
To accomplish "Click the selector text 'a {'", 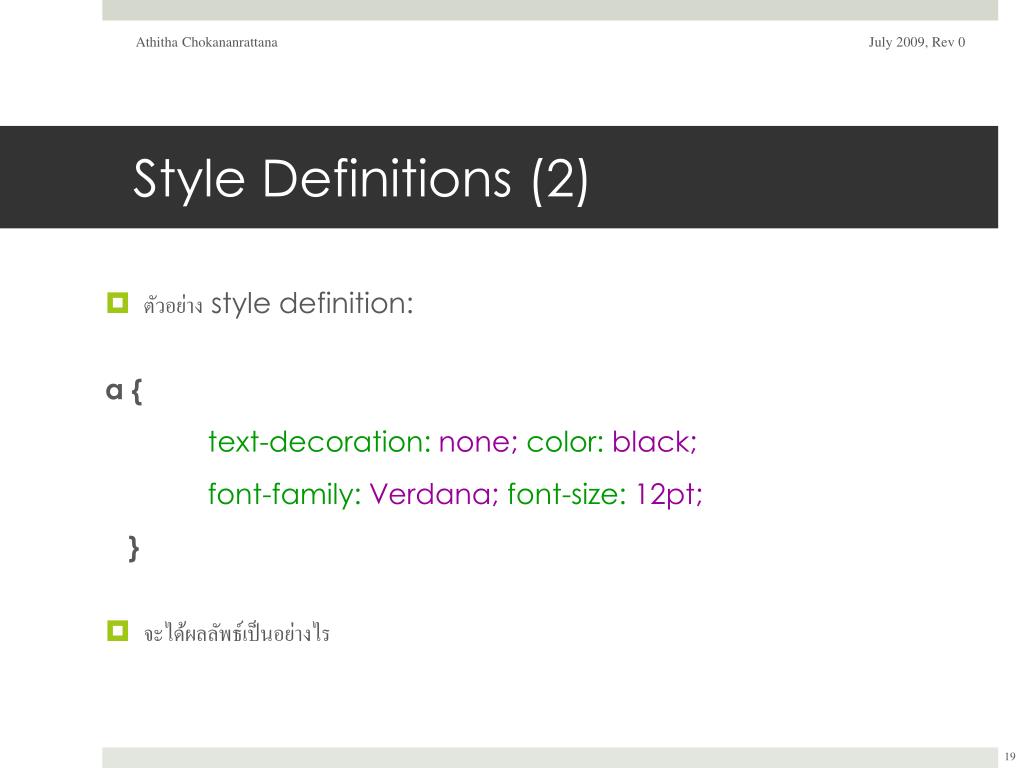I will point(124,391).
